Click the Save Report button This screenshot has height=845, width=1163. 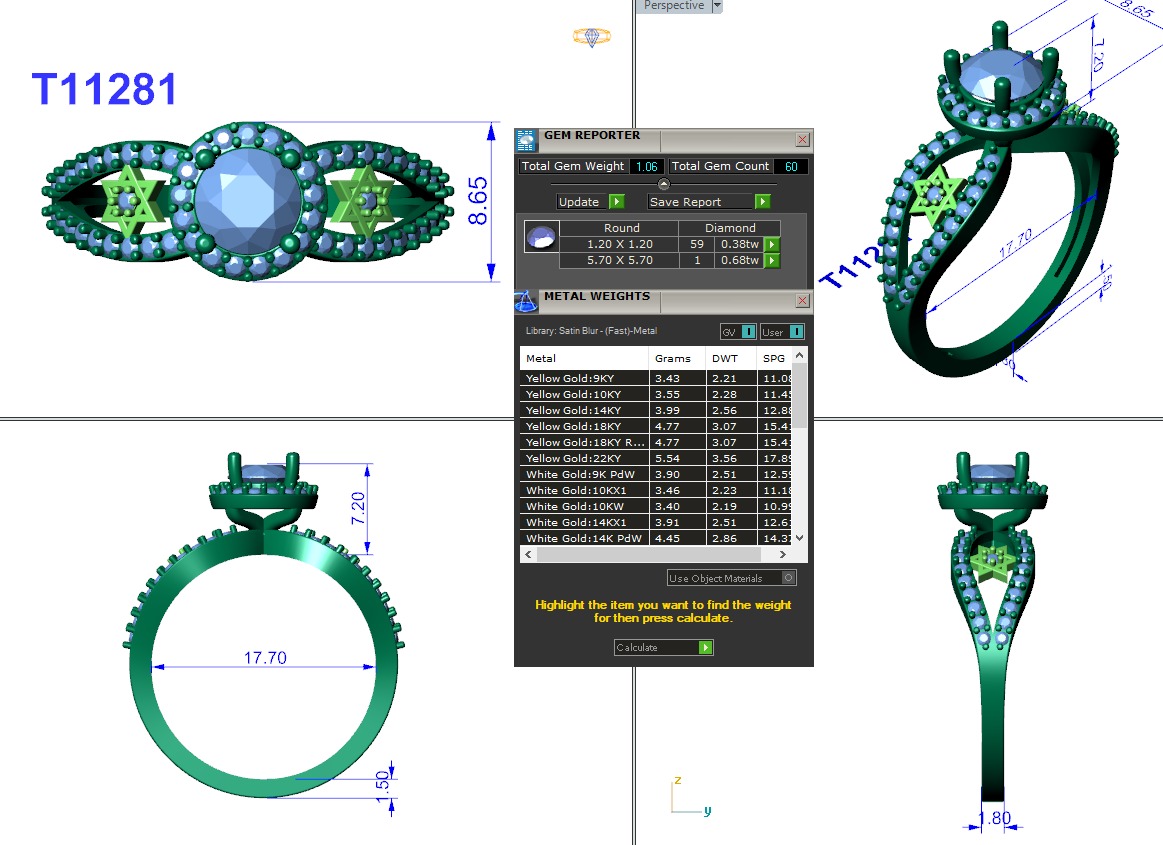click(x=708, y=202)
